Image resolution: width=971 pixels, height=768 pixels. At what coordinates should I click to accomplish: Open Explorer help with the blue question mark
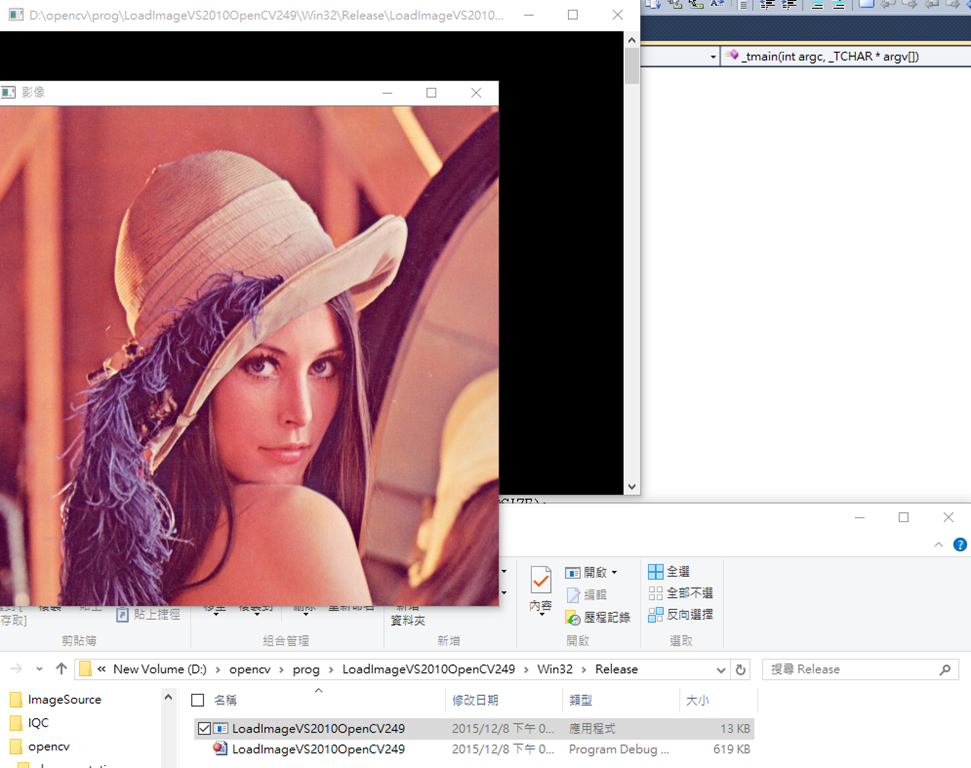pyautogui.click(x=960, y=544)
